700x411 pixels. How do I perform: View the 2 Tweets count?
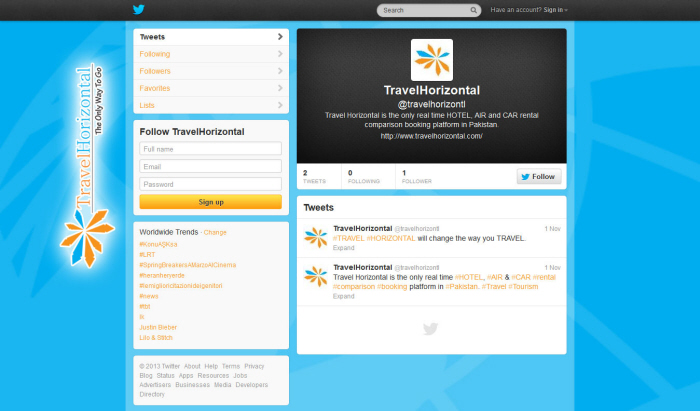tap(314, 177)
